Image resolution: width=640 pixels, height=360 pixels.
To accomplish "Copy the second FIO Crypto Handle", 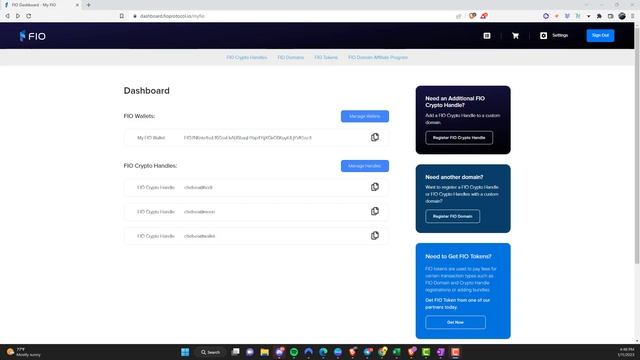I will pos(375,211).
